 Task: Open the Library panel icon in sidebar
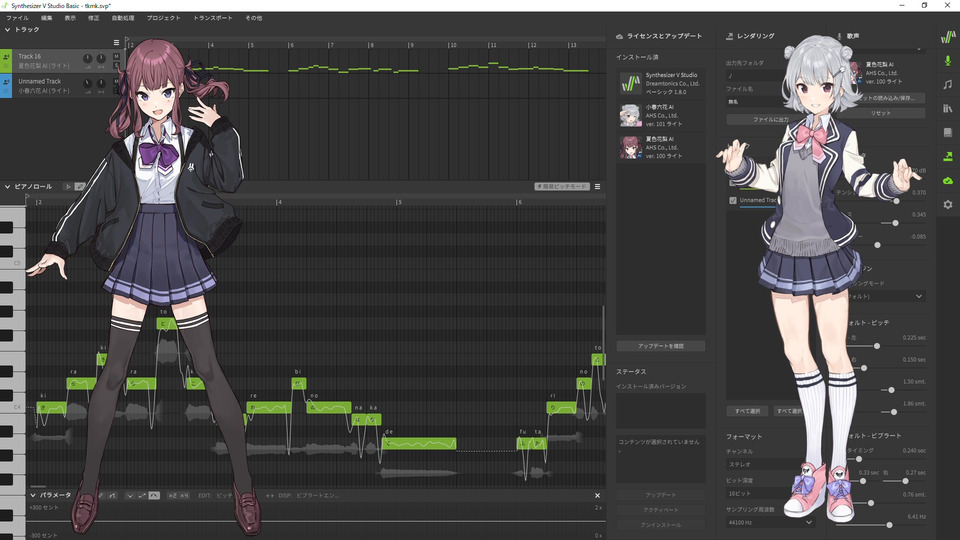tap(948, 108)
